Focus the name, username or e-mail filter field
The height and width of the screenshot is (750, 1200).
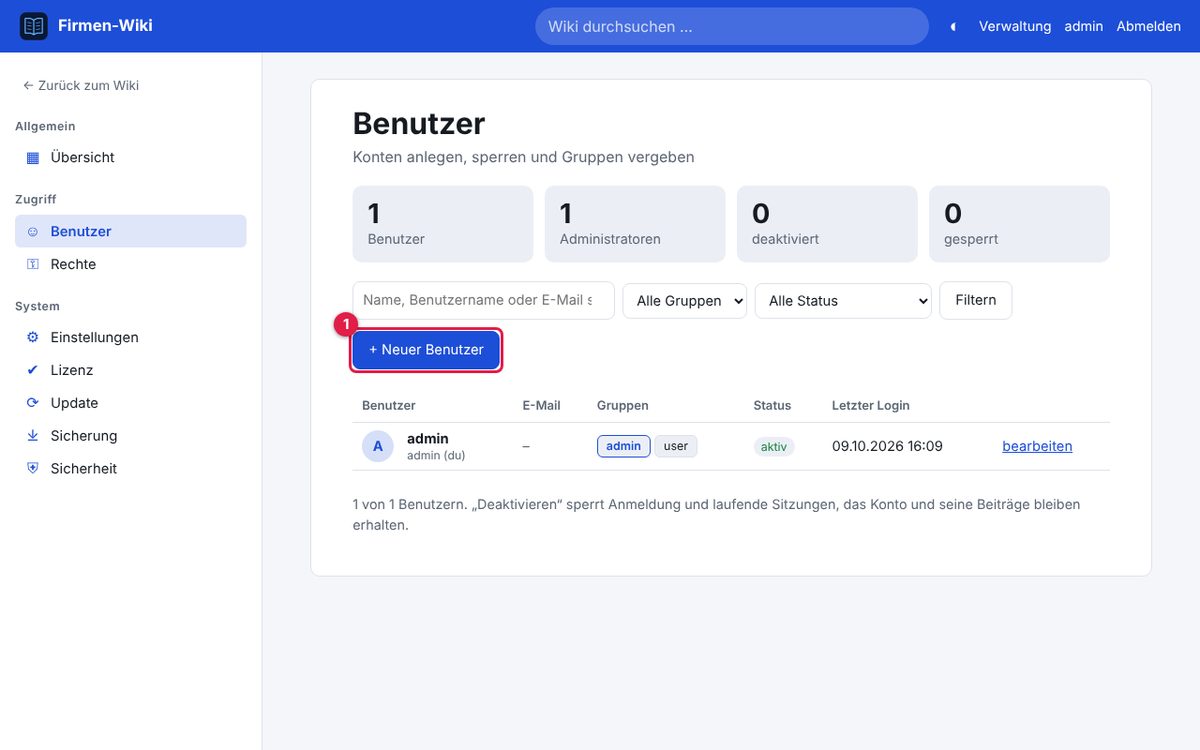click(484, 300)
